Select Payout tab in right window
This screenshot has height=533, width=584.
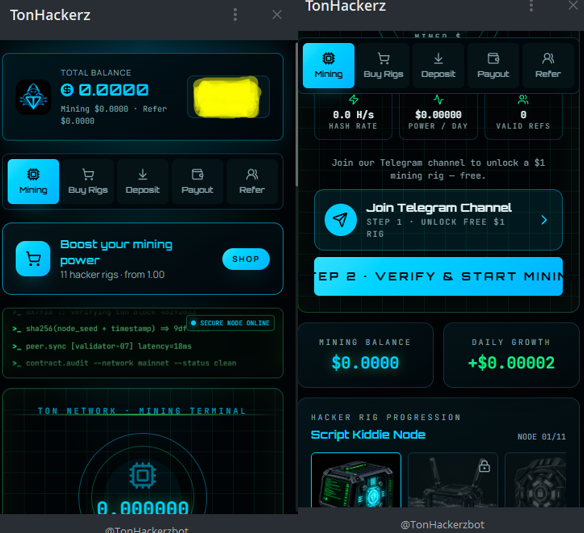493,66
